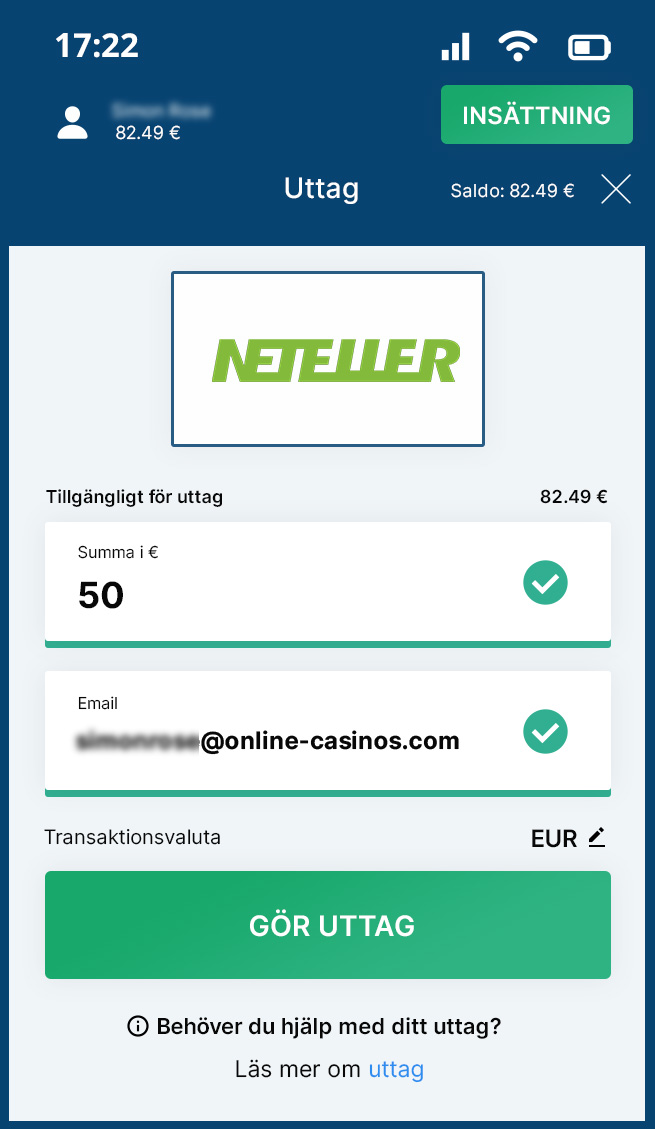Tap the Saldo balance text in header
This screenshot has width=655, height=1129.
pos(512,191)
